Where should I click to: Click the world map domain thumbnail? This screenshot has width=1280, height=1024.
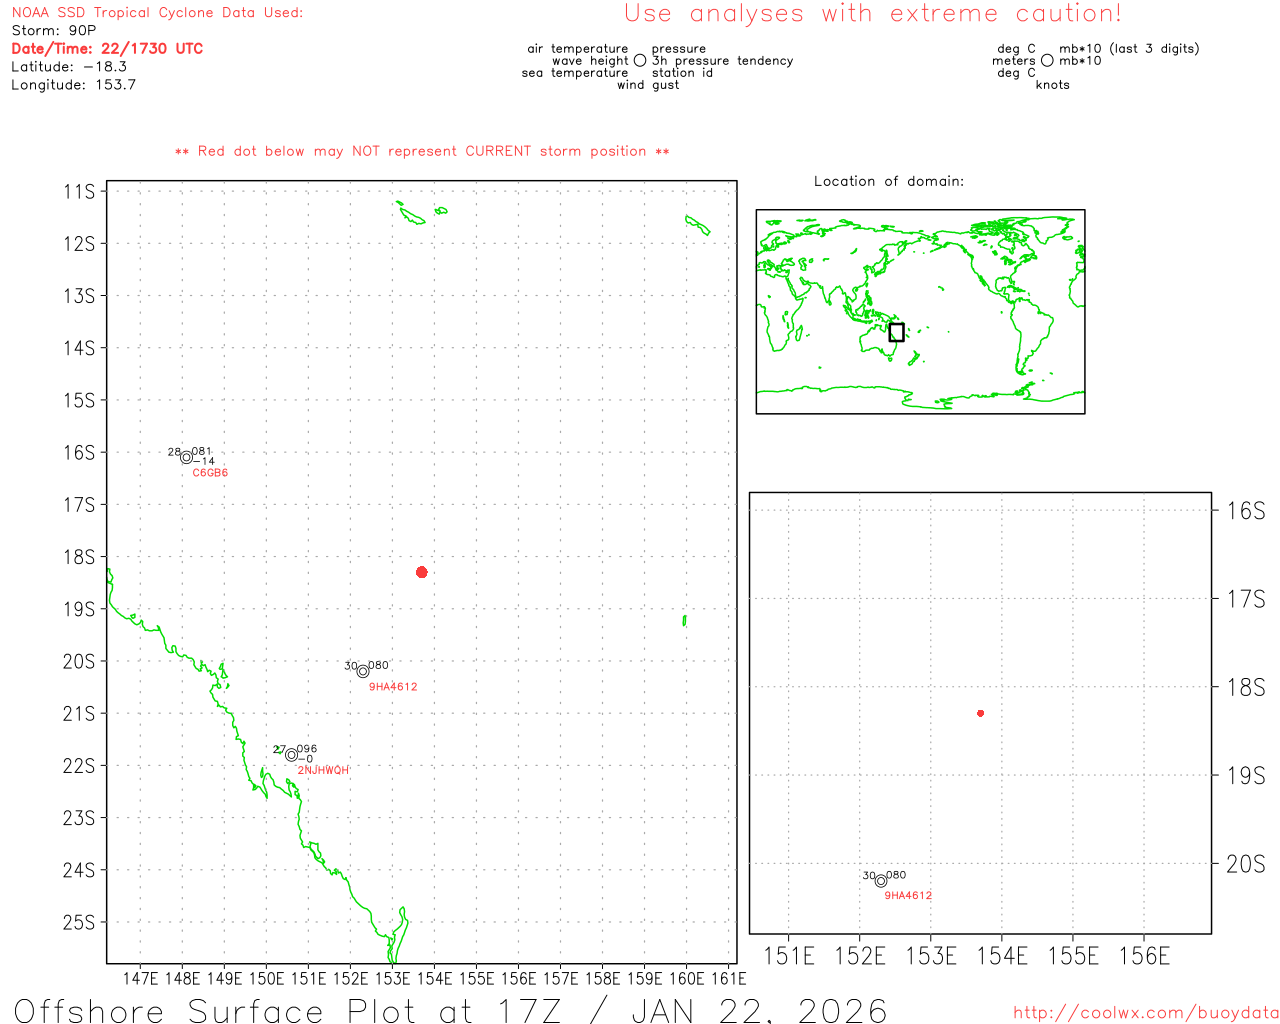pos(920,311)
